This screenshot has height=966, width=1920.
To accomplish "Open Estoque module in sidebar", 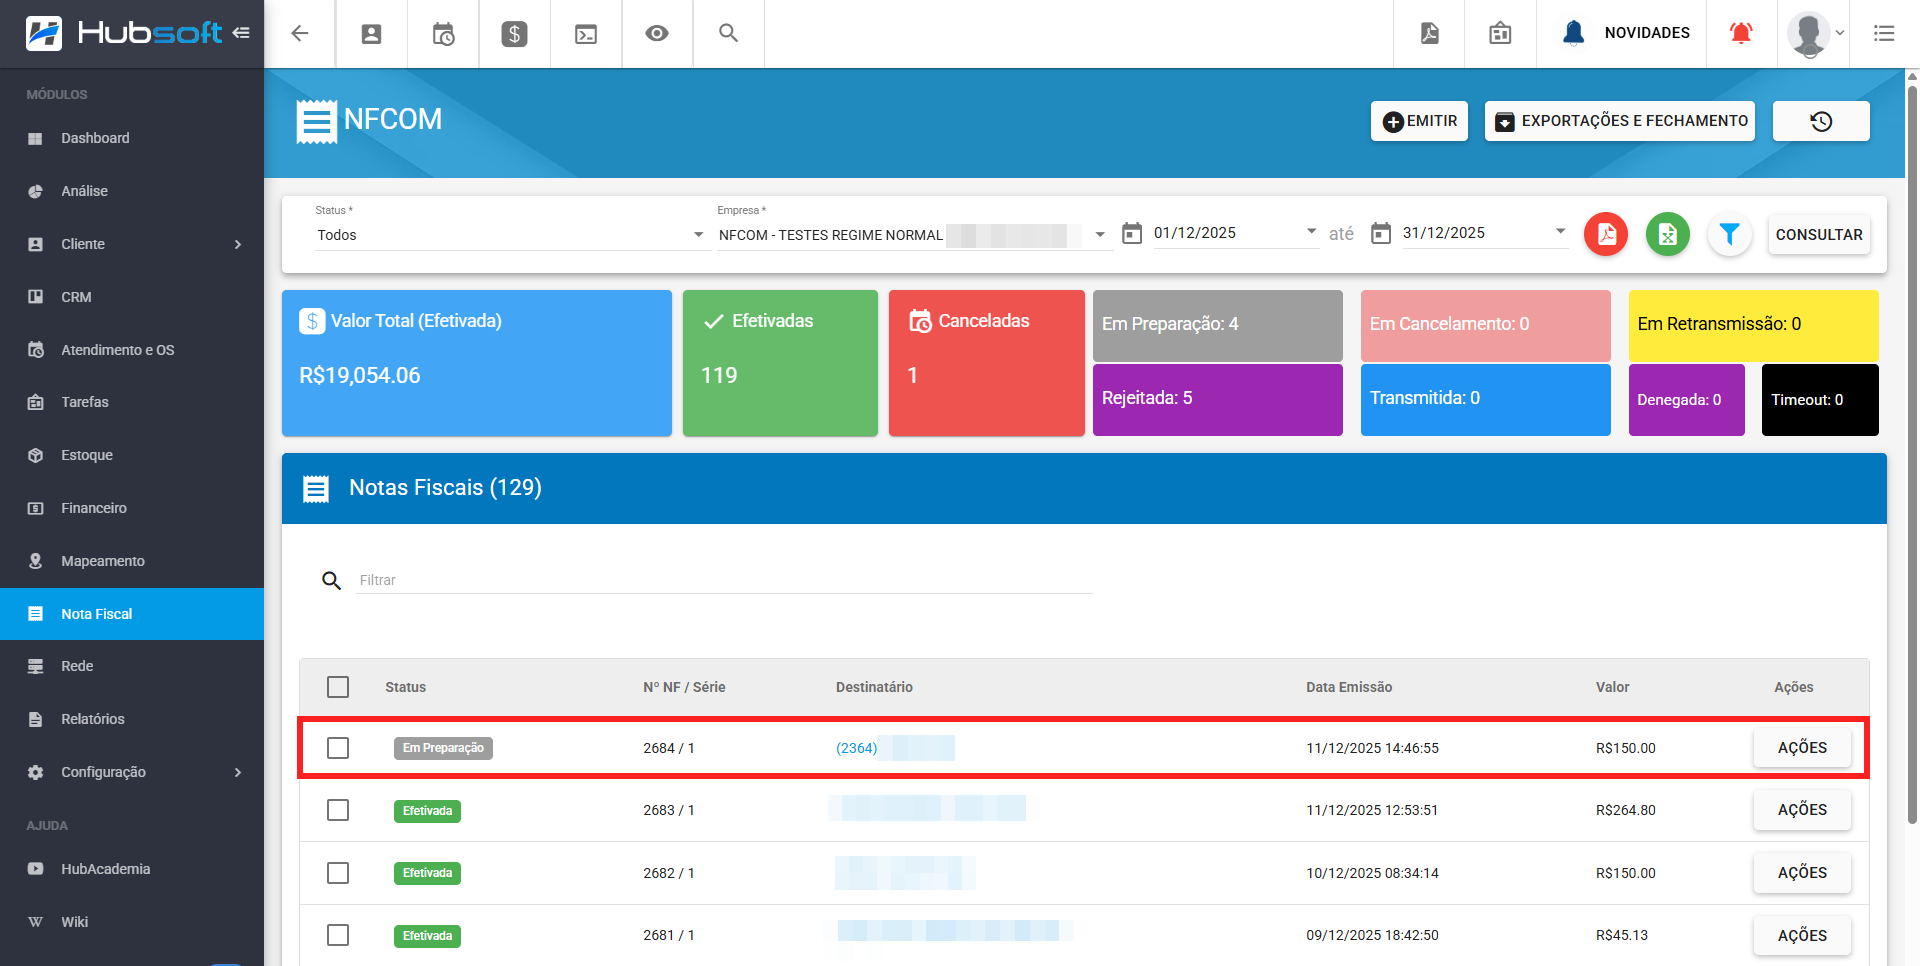I will pos(132,455).
